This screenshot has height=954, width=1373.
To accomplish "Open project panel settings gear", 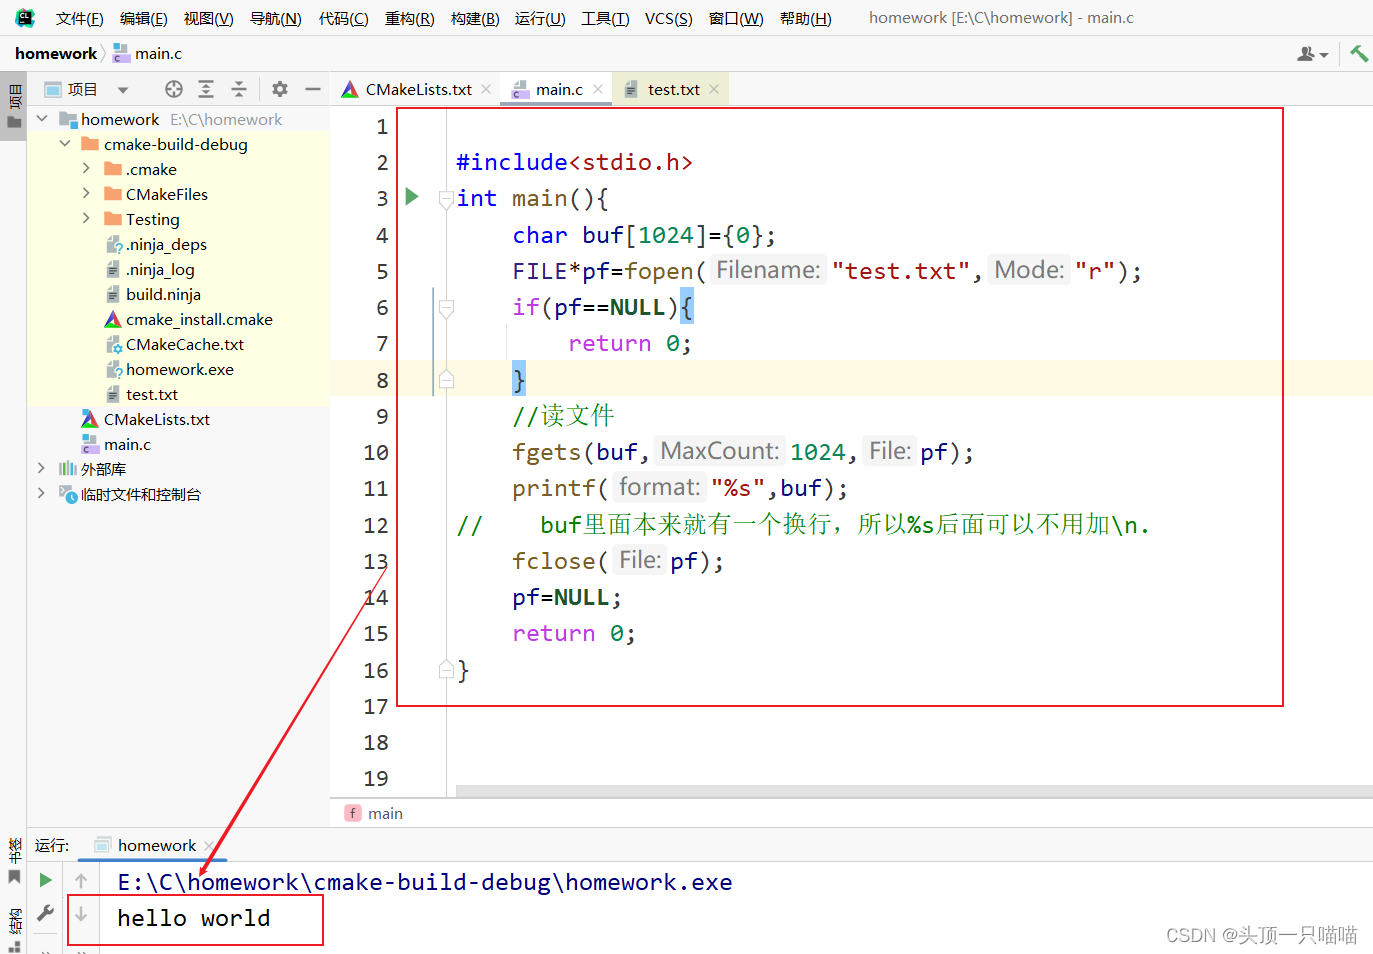I will pyautogui.click(x=280, y=89).
